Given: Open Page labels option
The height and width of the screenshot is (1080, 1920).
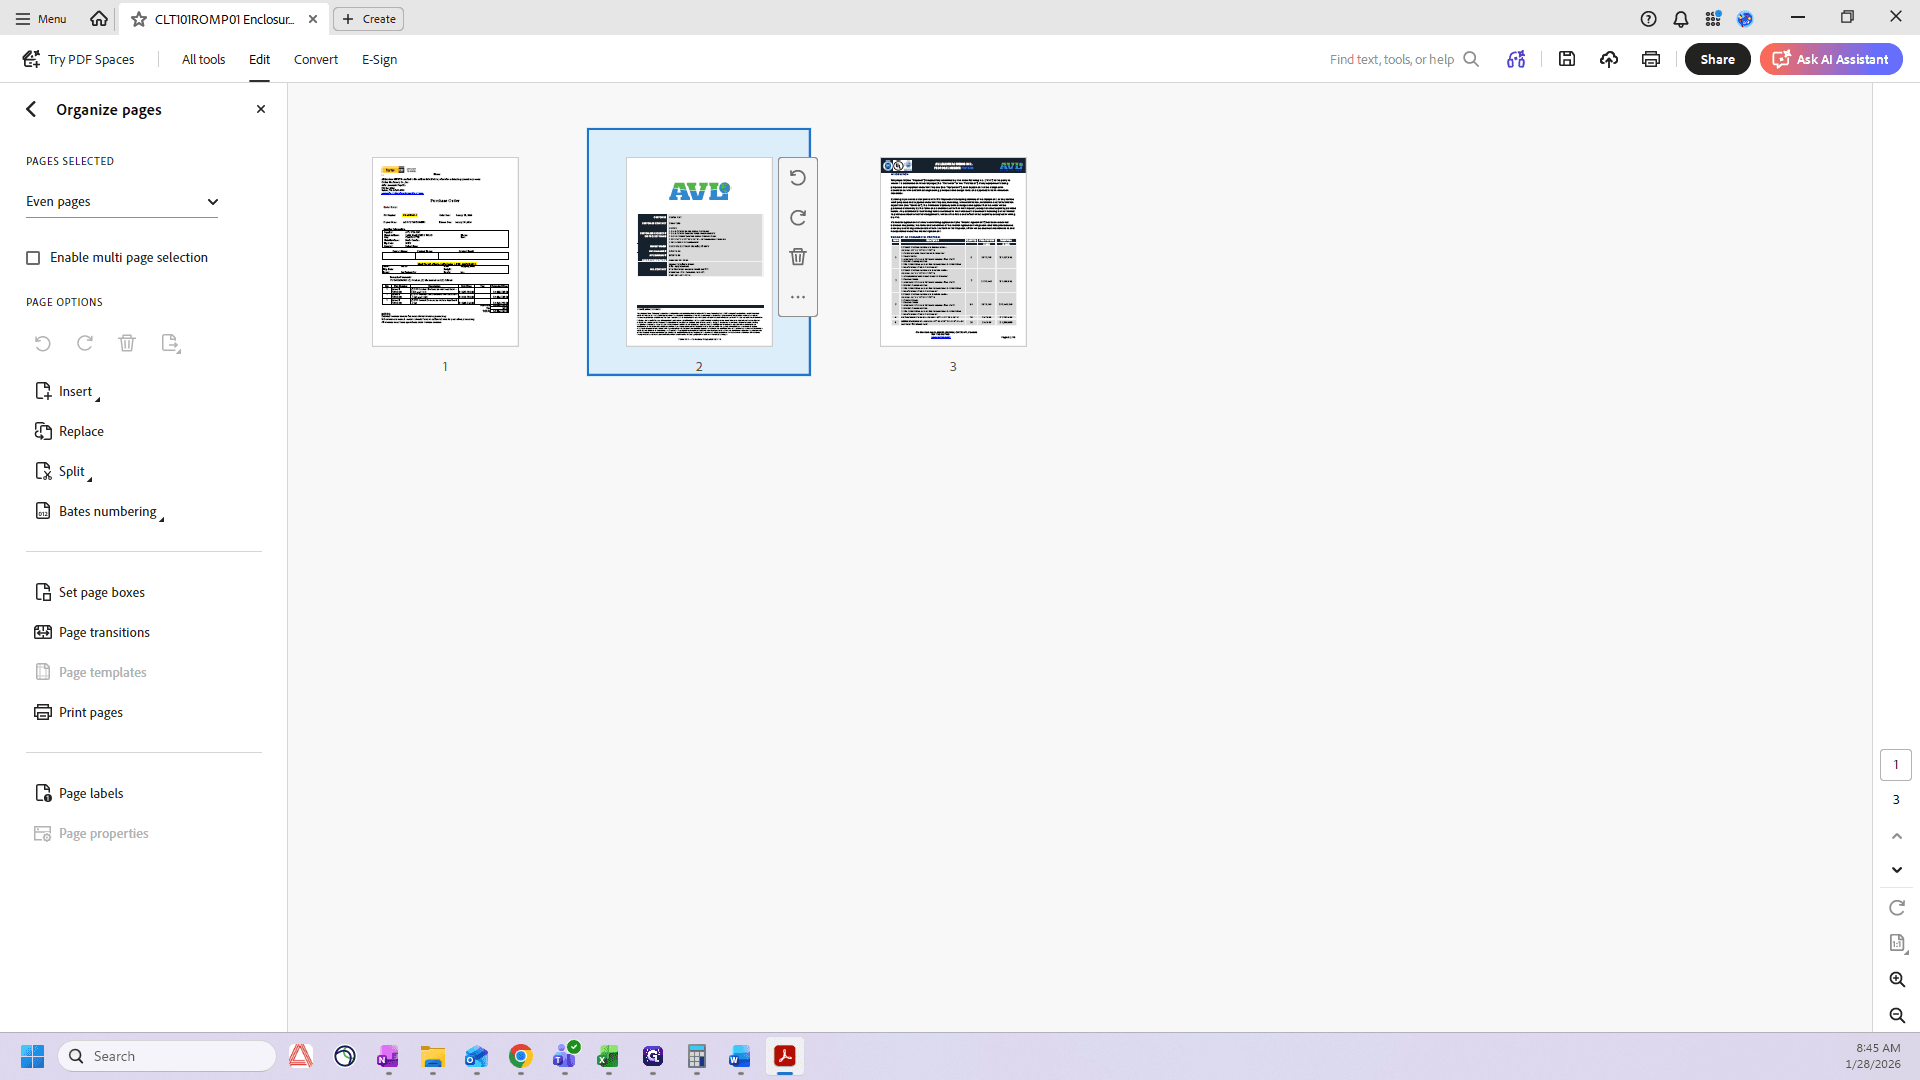Looking at the screenshot, I should pos(79,793).
